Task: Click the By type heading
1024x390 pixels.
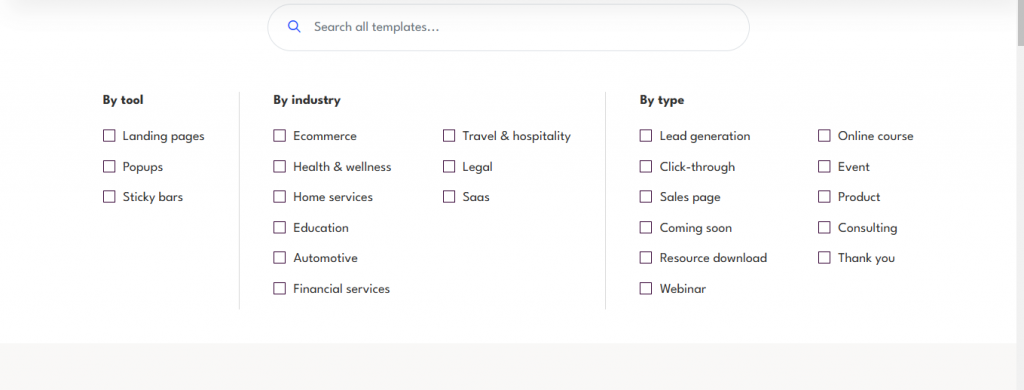Action: tap(662, 100)
